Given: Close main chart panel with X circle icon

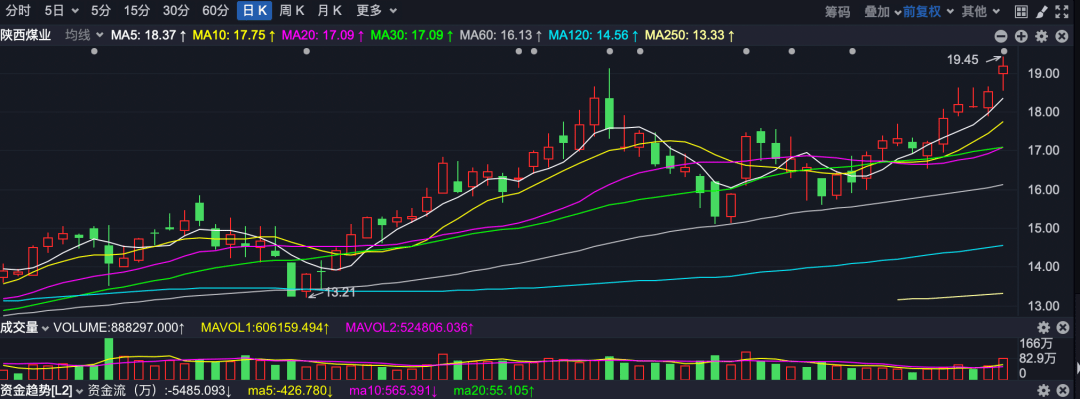Looking at the screenshot, I should (x=1061, y=36).
